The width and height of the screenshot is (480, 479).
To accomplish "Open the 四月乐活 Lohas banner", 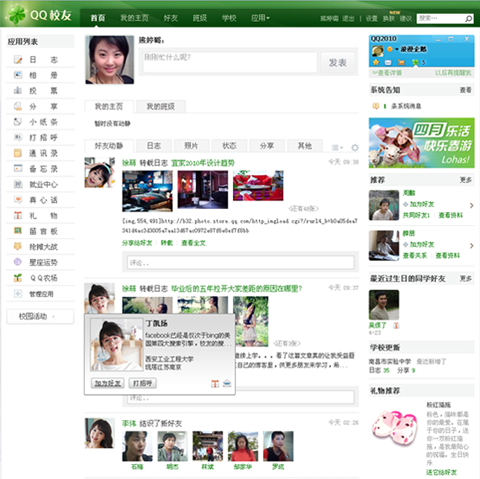I will [421, 143].
